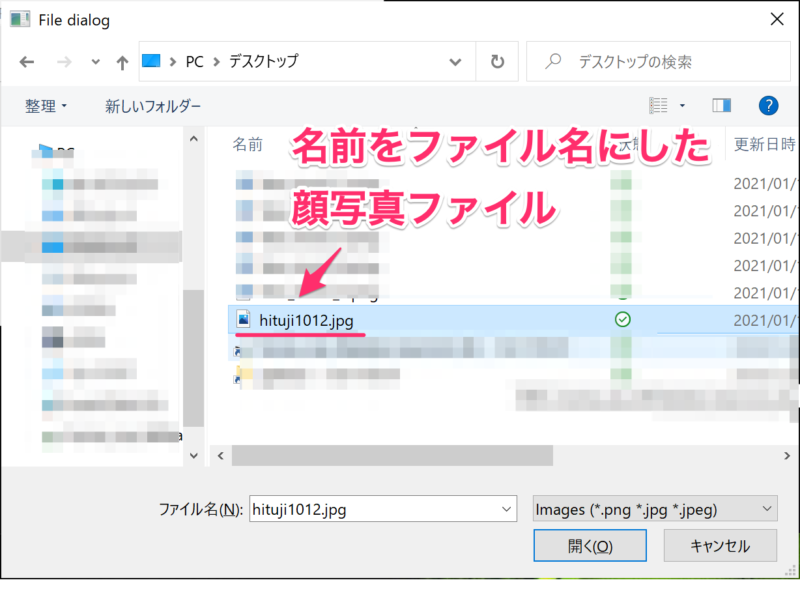The image size is (800, 606).
Task: Navigate to PC via breadcrumb
Action: [x=194, y=61]
